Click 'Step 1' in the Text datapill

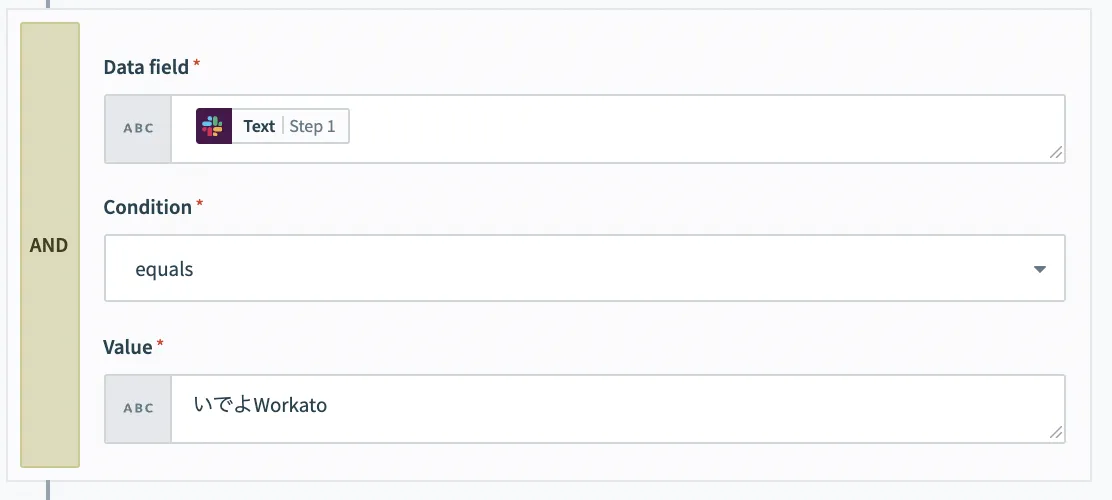313,127
